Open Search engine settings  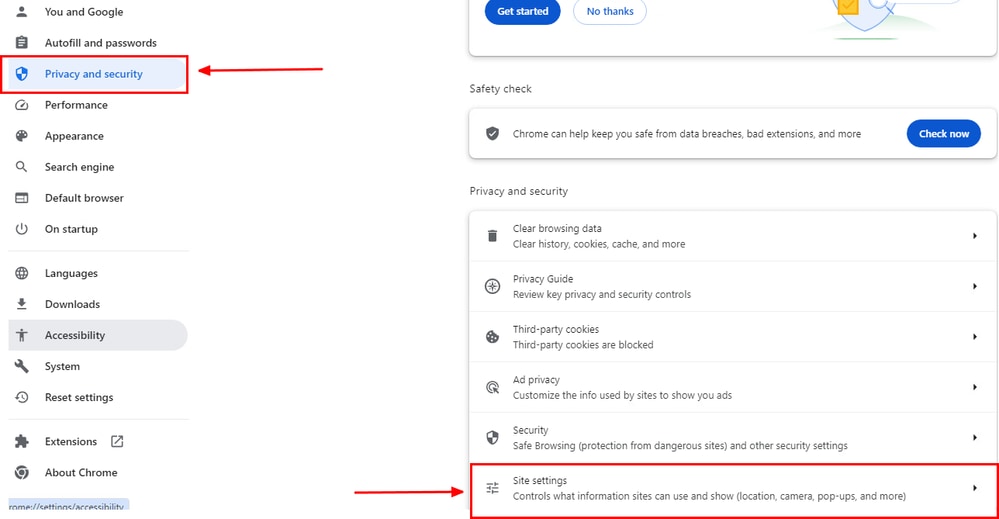[x=80, y=167]
